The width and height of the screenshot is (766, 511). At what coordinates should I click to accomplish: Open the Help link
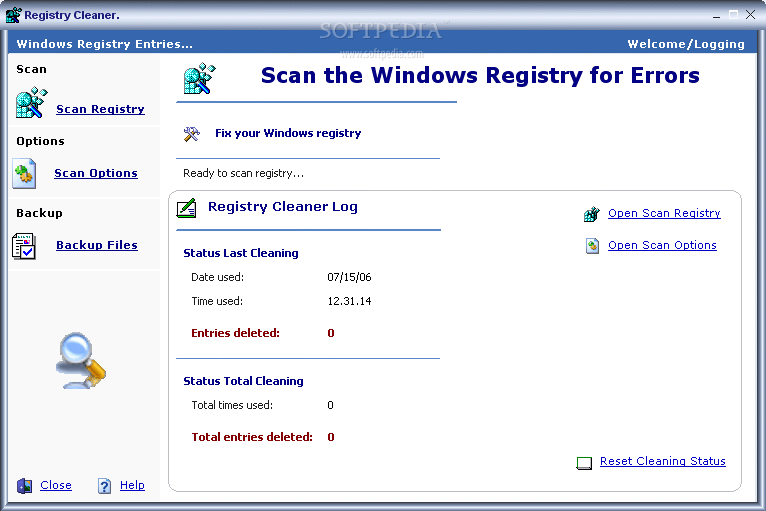click(x=132, y=485)
